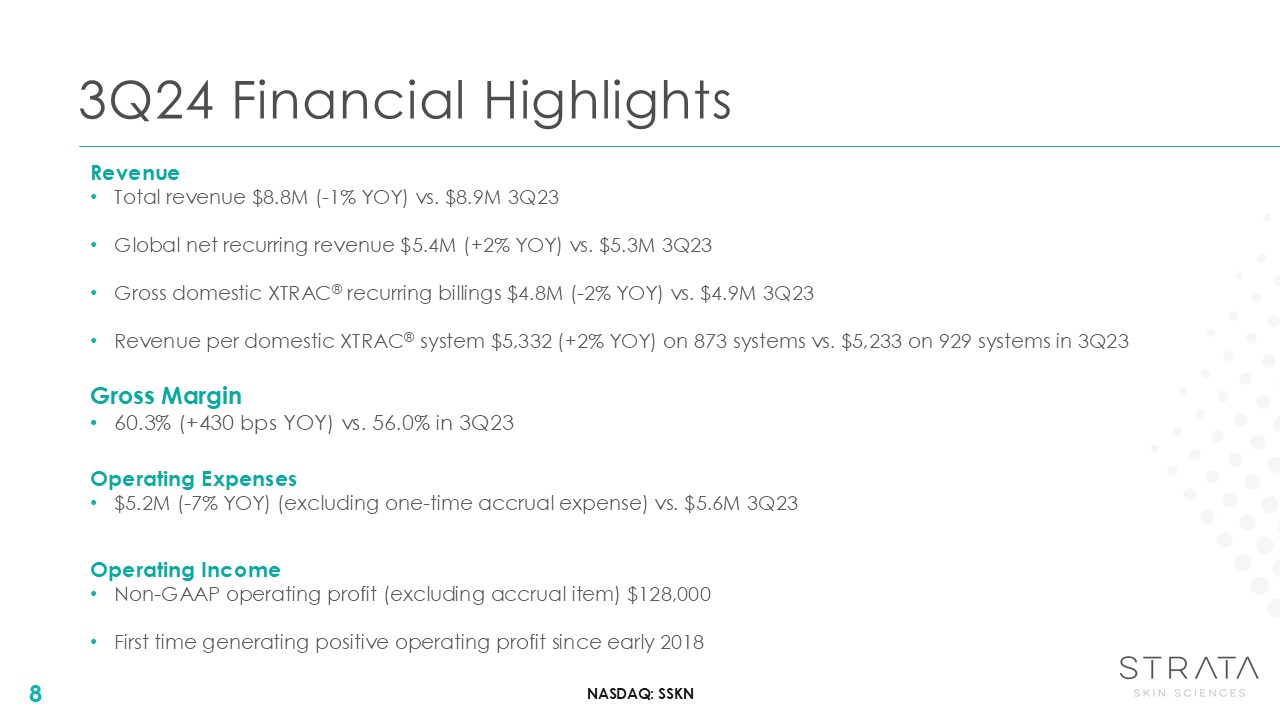Click the Revenue per domestic XTRAC system bullet
The height and width of the screenshot is (720, 1280).
point(620,341)
